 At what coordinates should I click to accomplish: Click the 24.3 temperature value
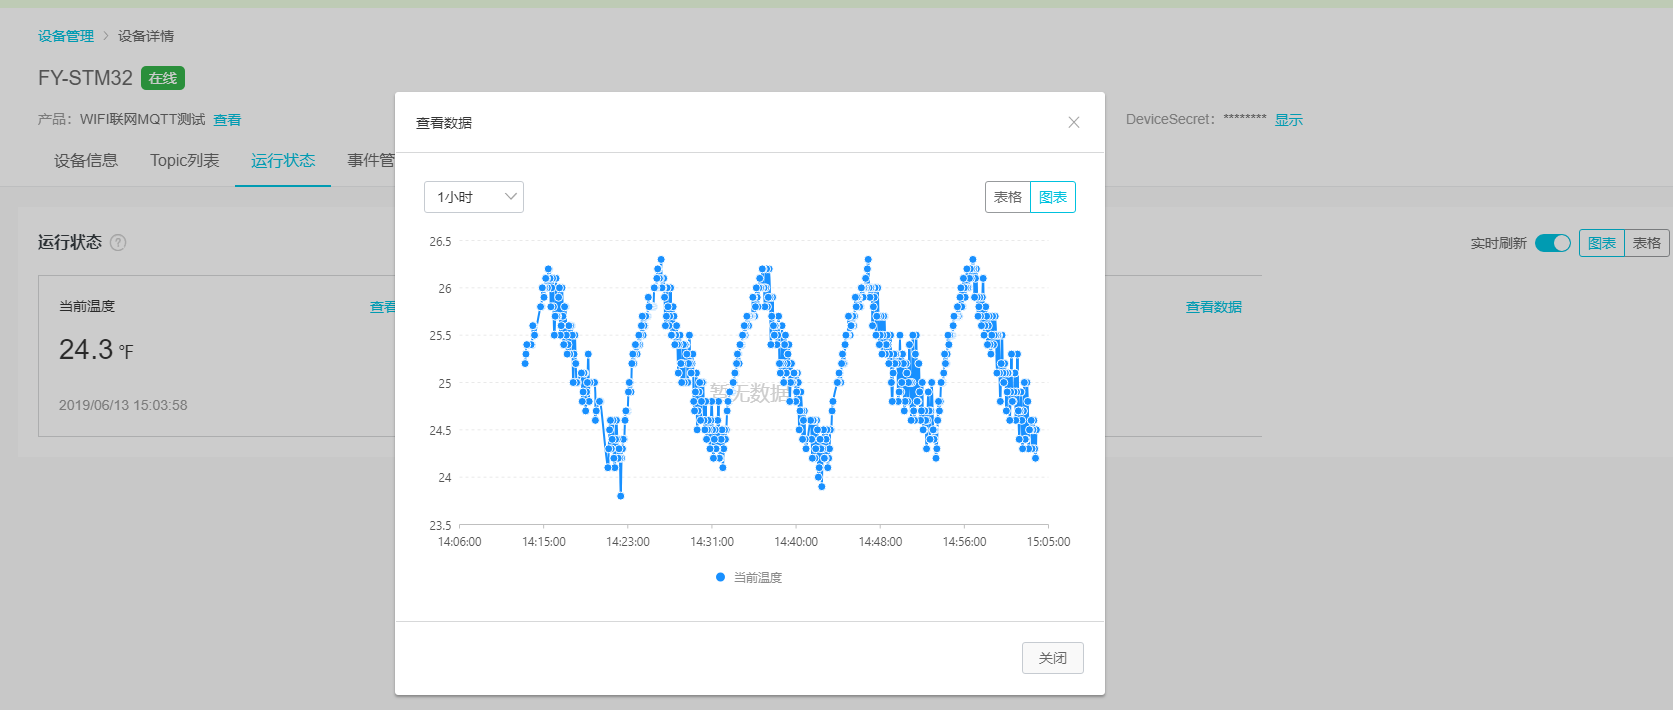click(86, 350)
